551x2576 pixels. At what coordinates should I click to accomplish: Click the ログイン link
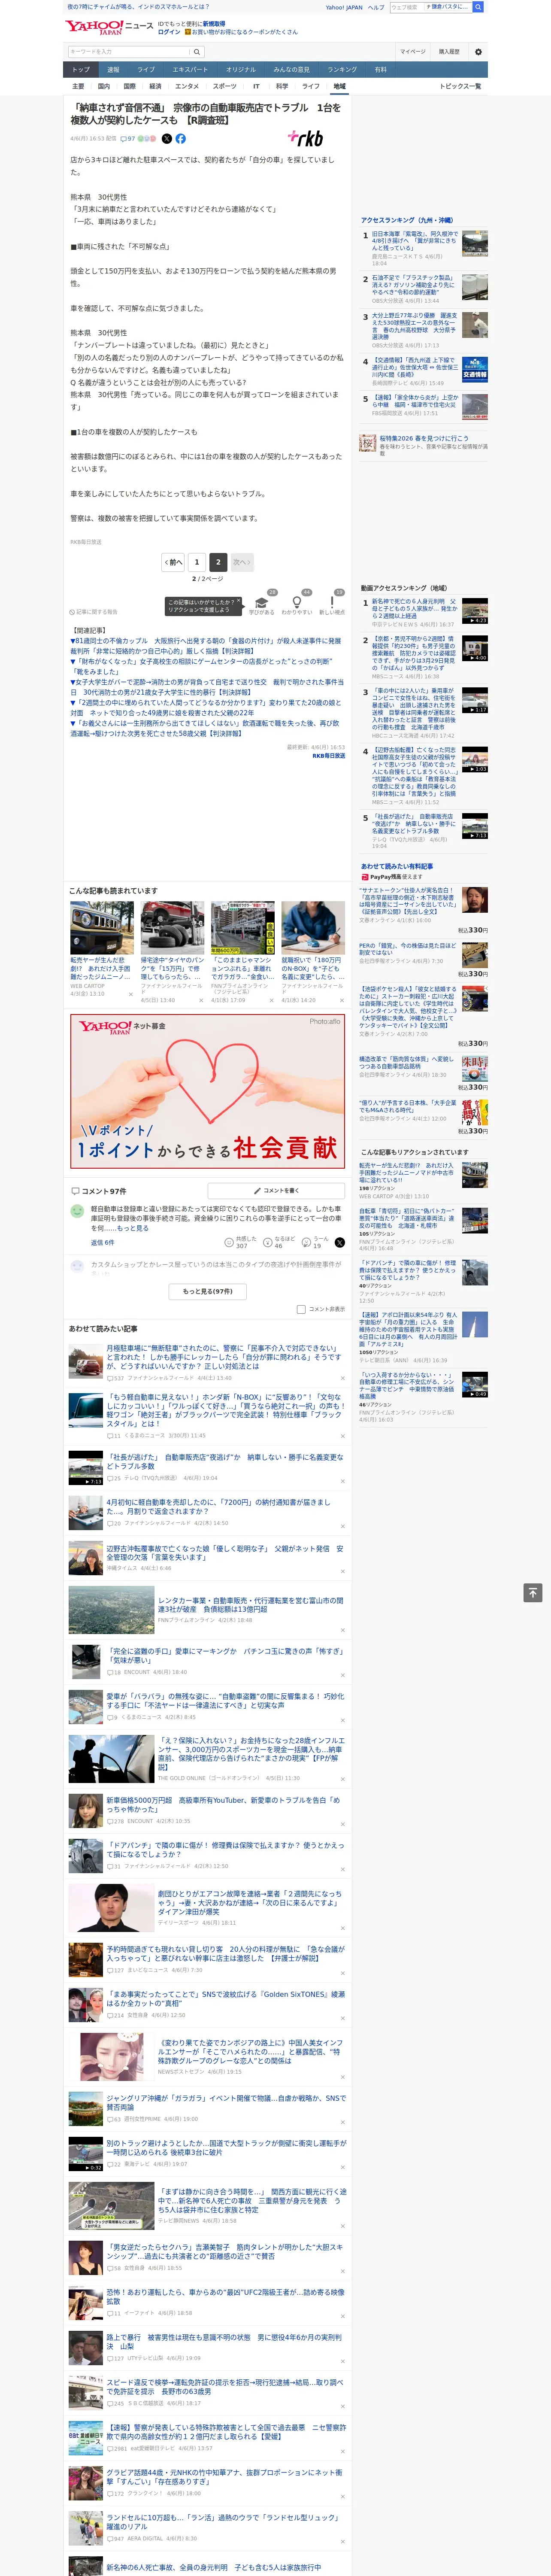[x=169, y=32]
